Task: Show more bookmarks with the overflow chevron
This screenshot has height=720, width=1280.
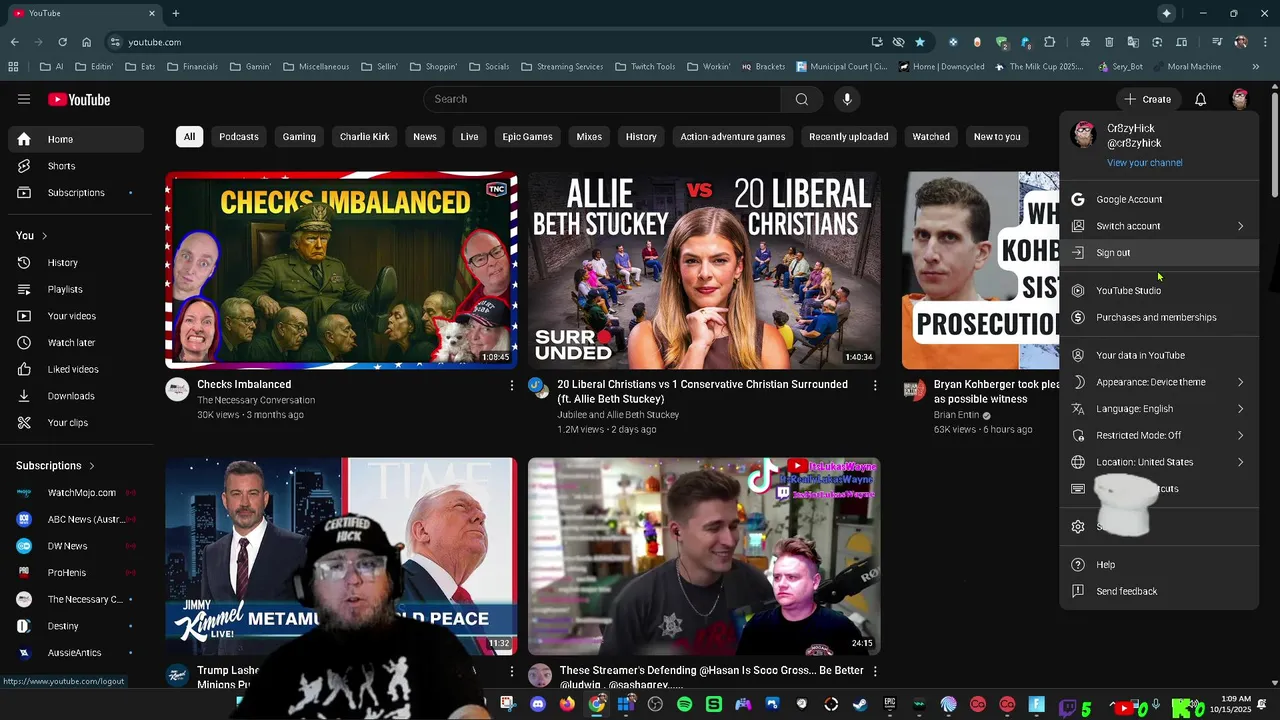Action: (x=1256, y=67)
